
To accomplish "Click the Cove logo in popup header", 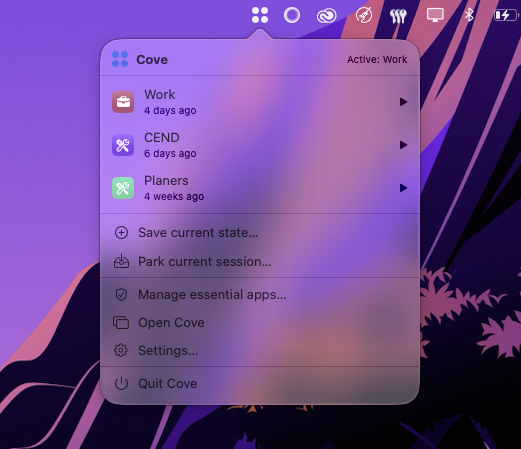I will (120, 59).
